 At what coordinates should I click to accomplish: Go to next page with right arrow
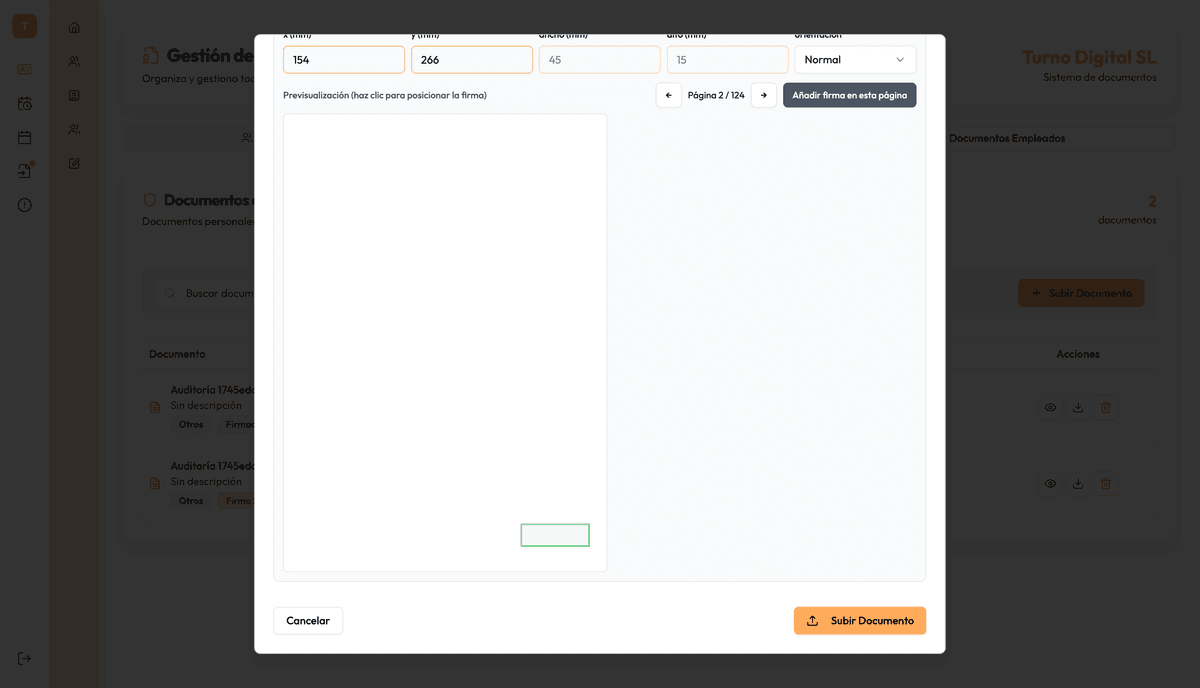point(764,95)
